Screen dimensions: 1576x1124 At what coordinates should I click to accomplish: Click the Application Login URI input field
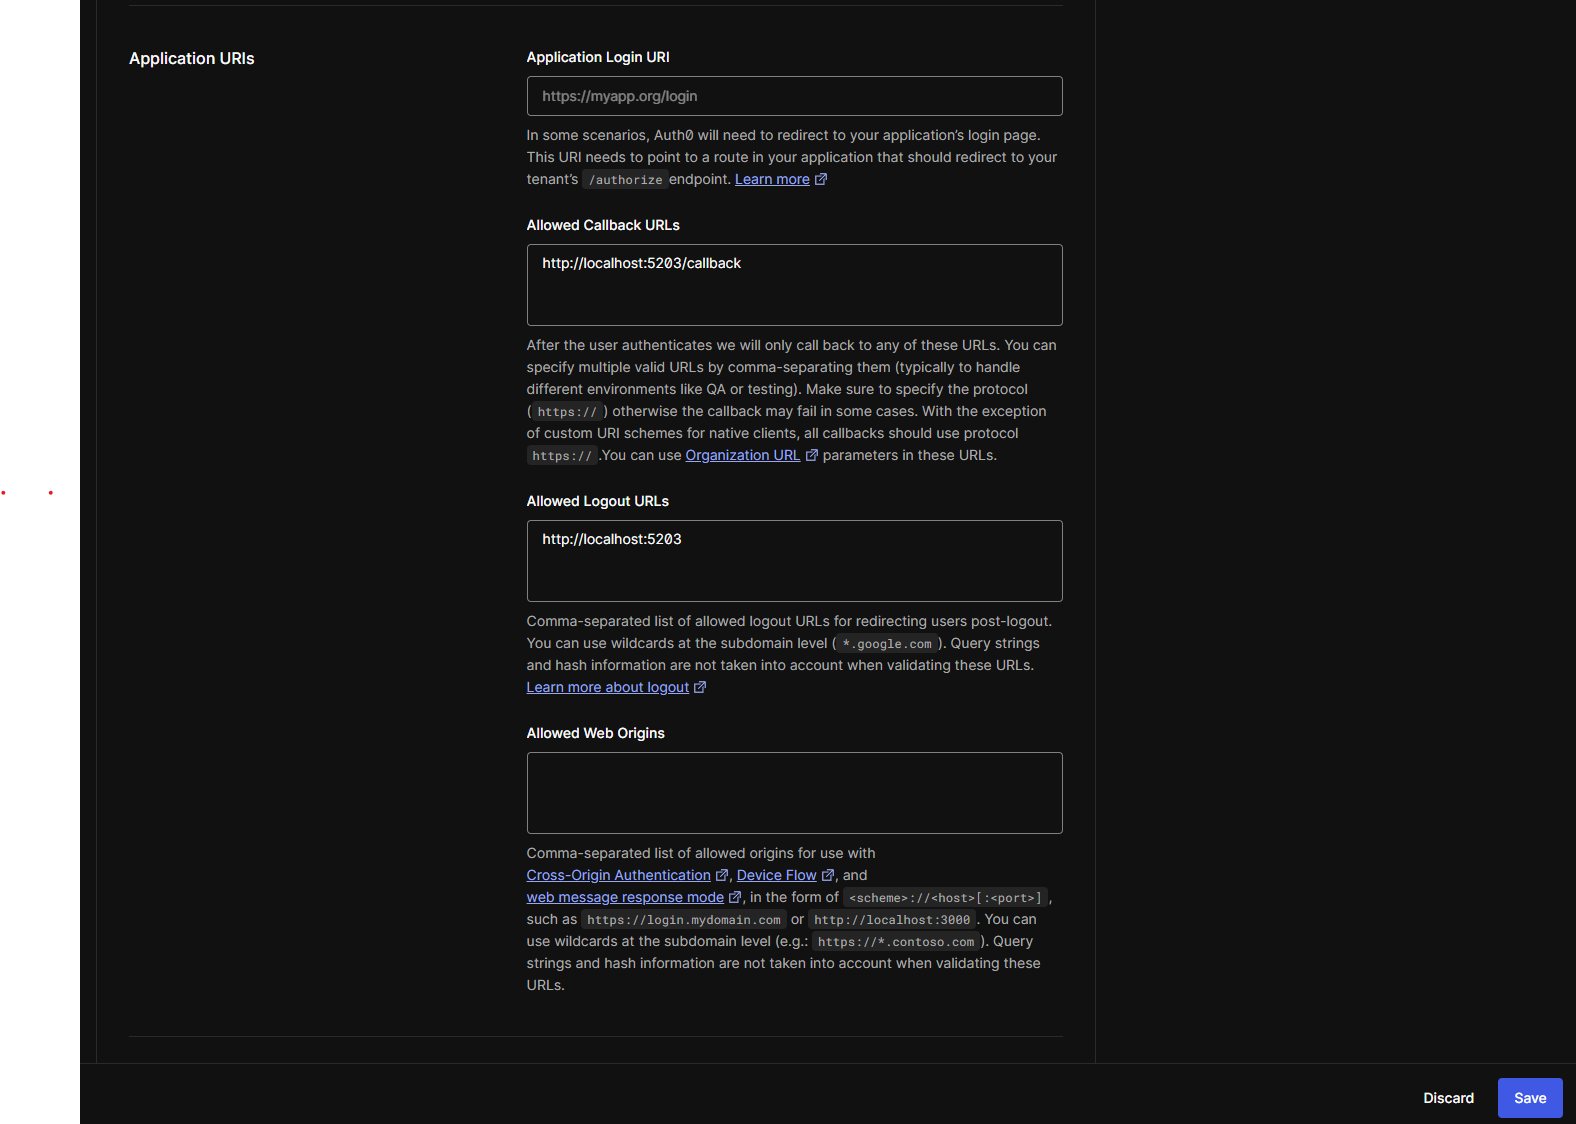(x=794, y=96)
